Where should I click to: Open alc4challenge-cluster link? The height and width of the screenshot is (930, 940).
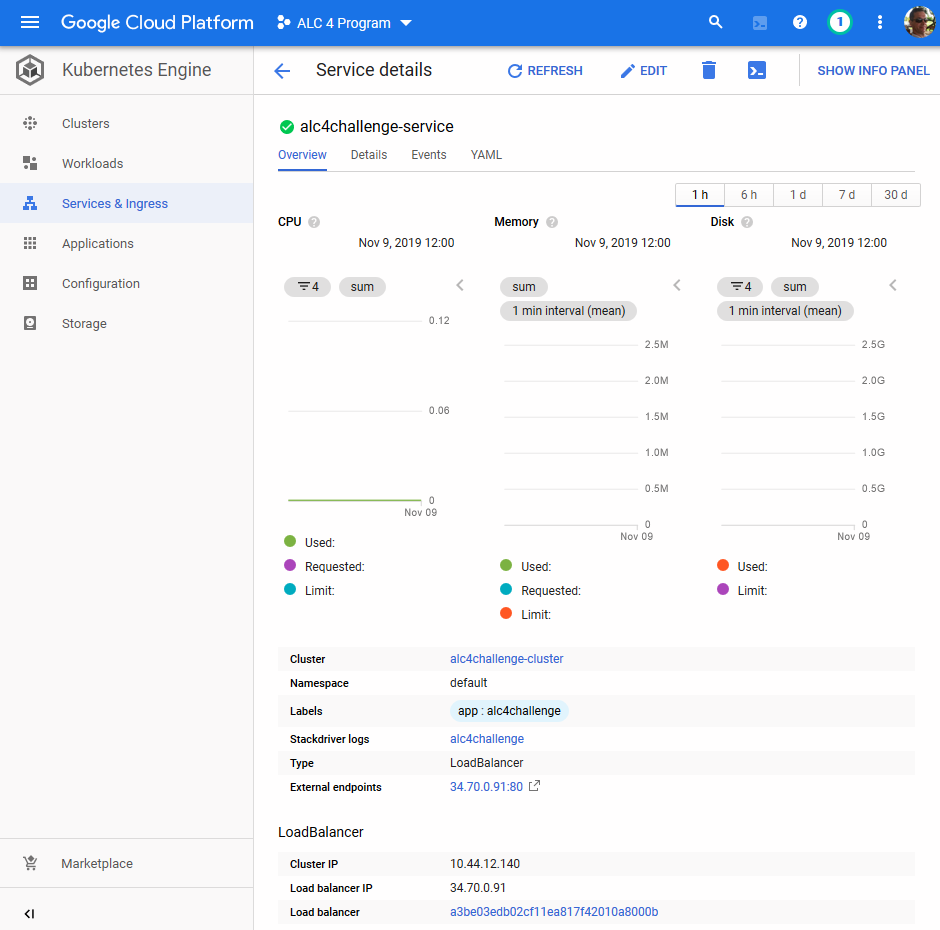pos(507,658)
